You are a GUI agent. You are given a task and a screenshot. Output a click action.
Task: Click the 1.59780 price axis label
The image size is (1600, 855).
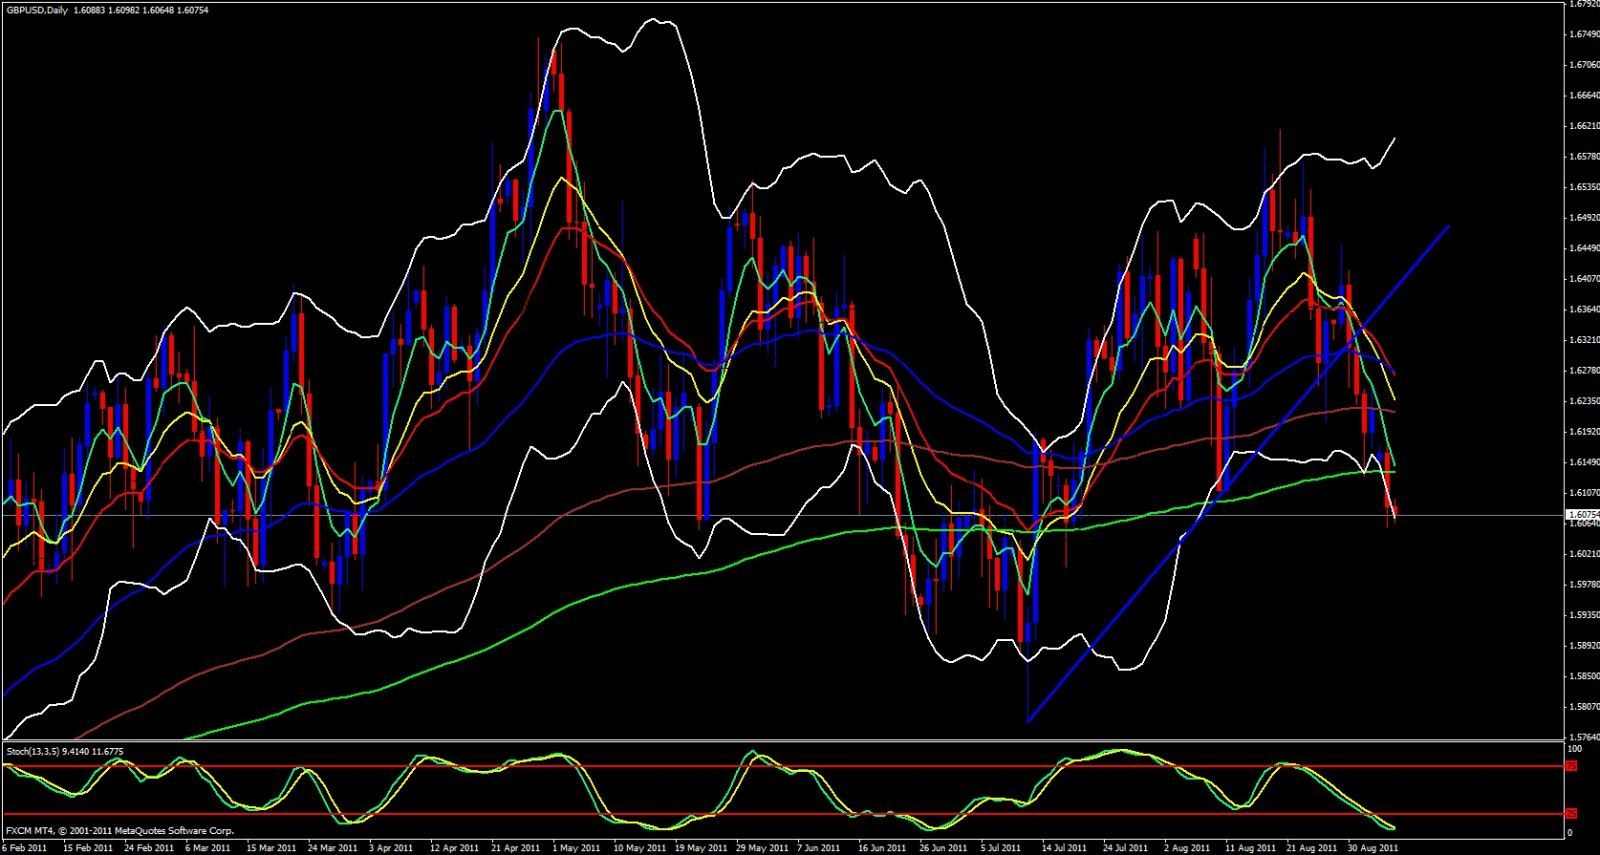tap(1583, 585)
